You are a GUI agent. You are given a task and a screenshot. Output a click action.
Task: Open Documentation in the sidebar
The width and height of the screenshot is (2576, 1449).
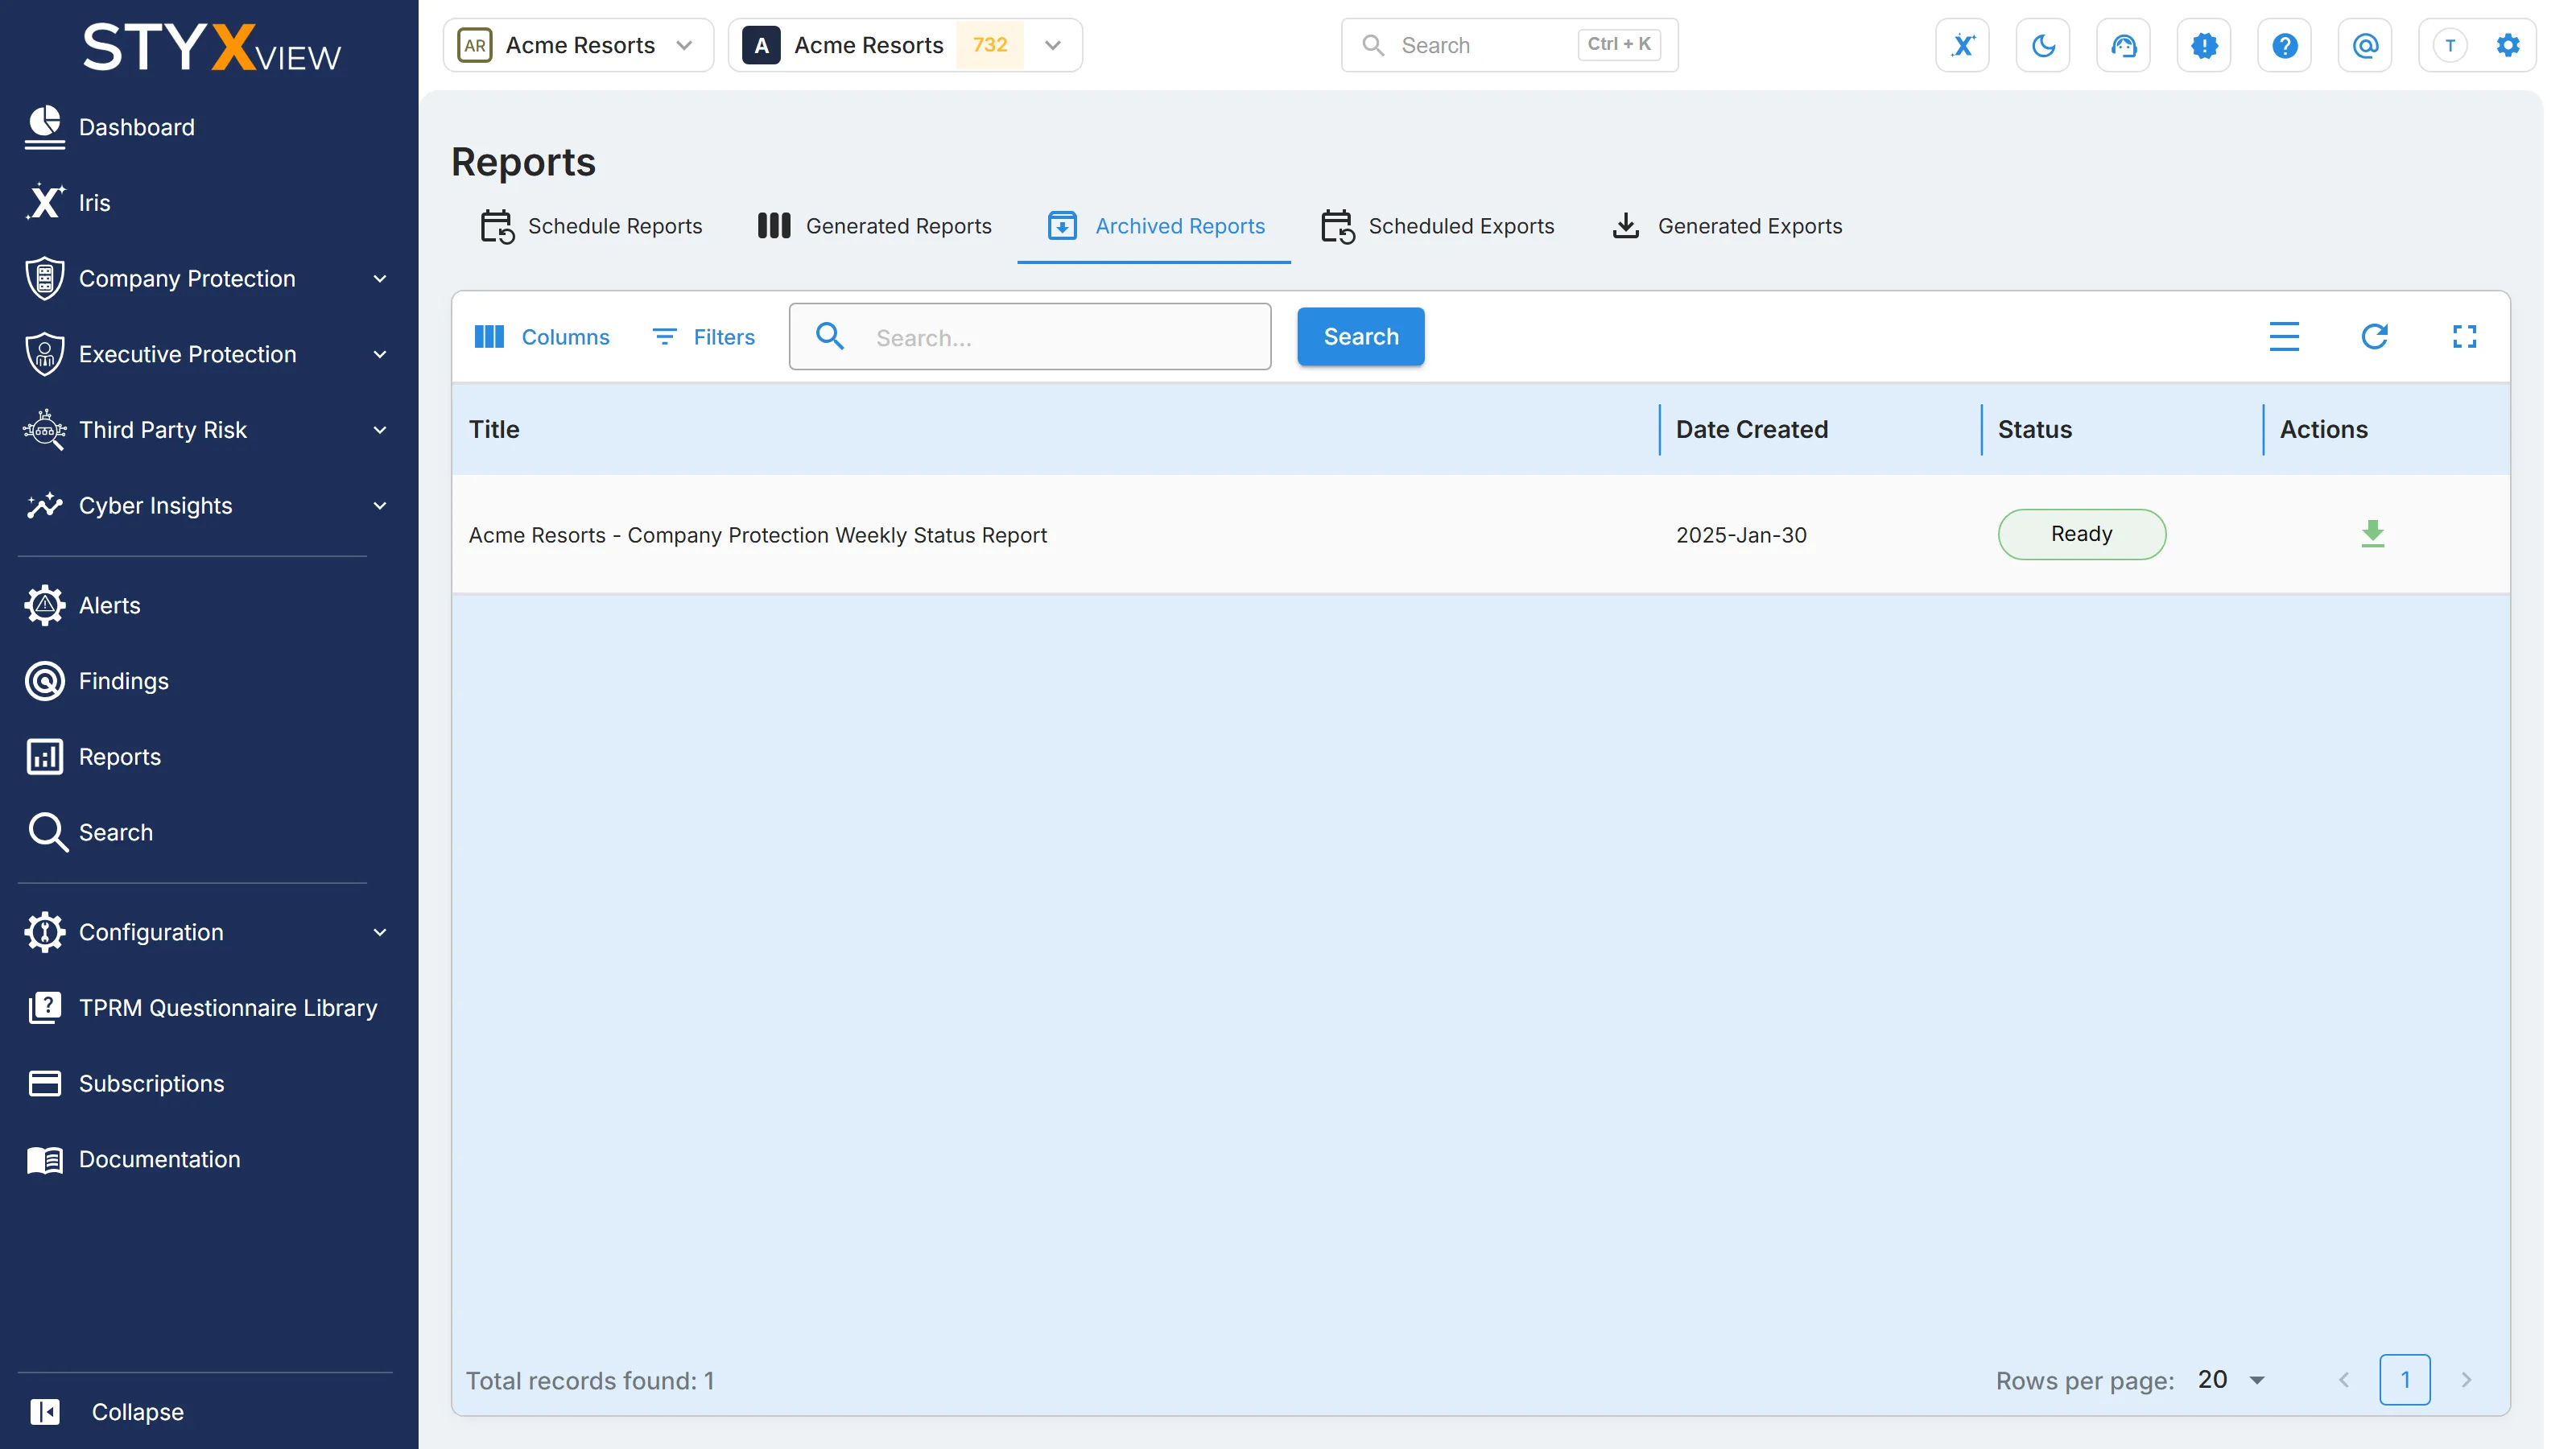(x=134, y=1159)
